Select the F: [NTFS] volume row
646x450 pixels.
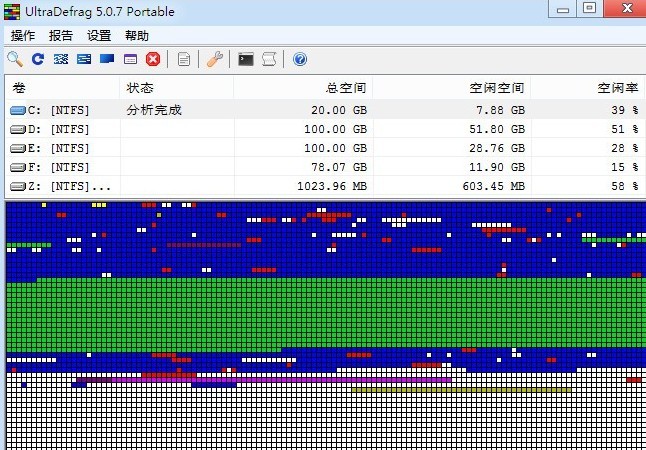coord(325,167)
